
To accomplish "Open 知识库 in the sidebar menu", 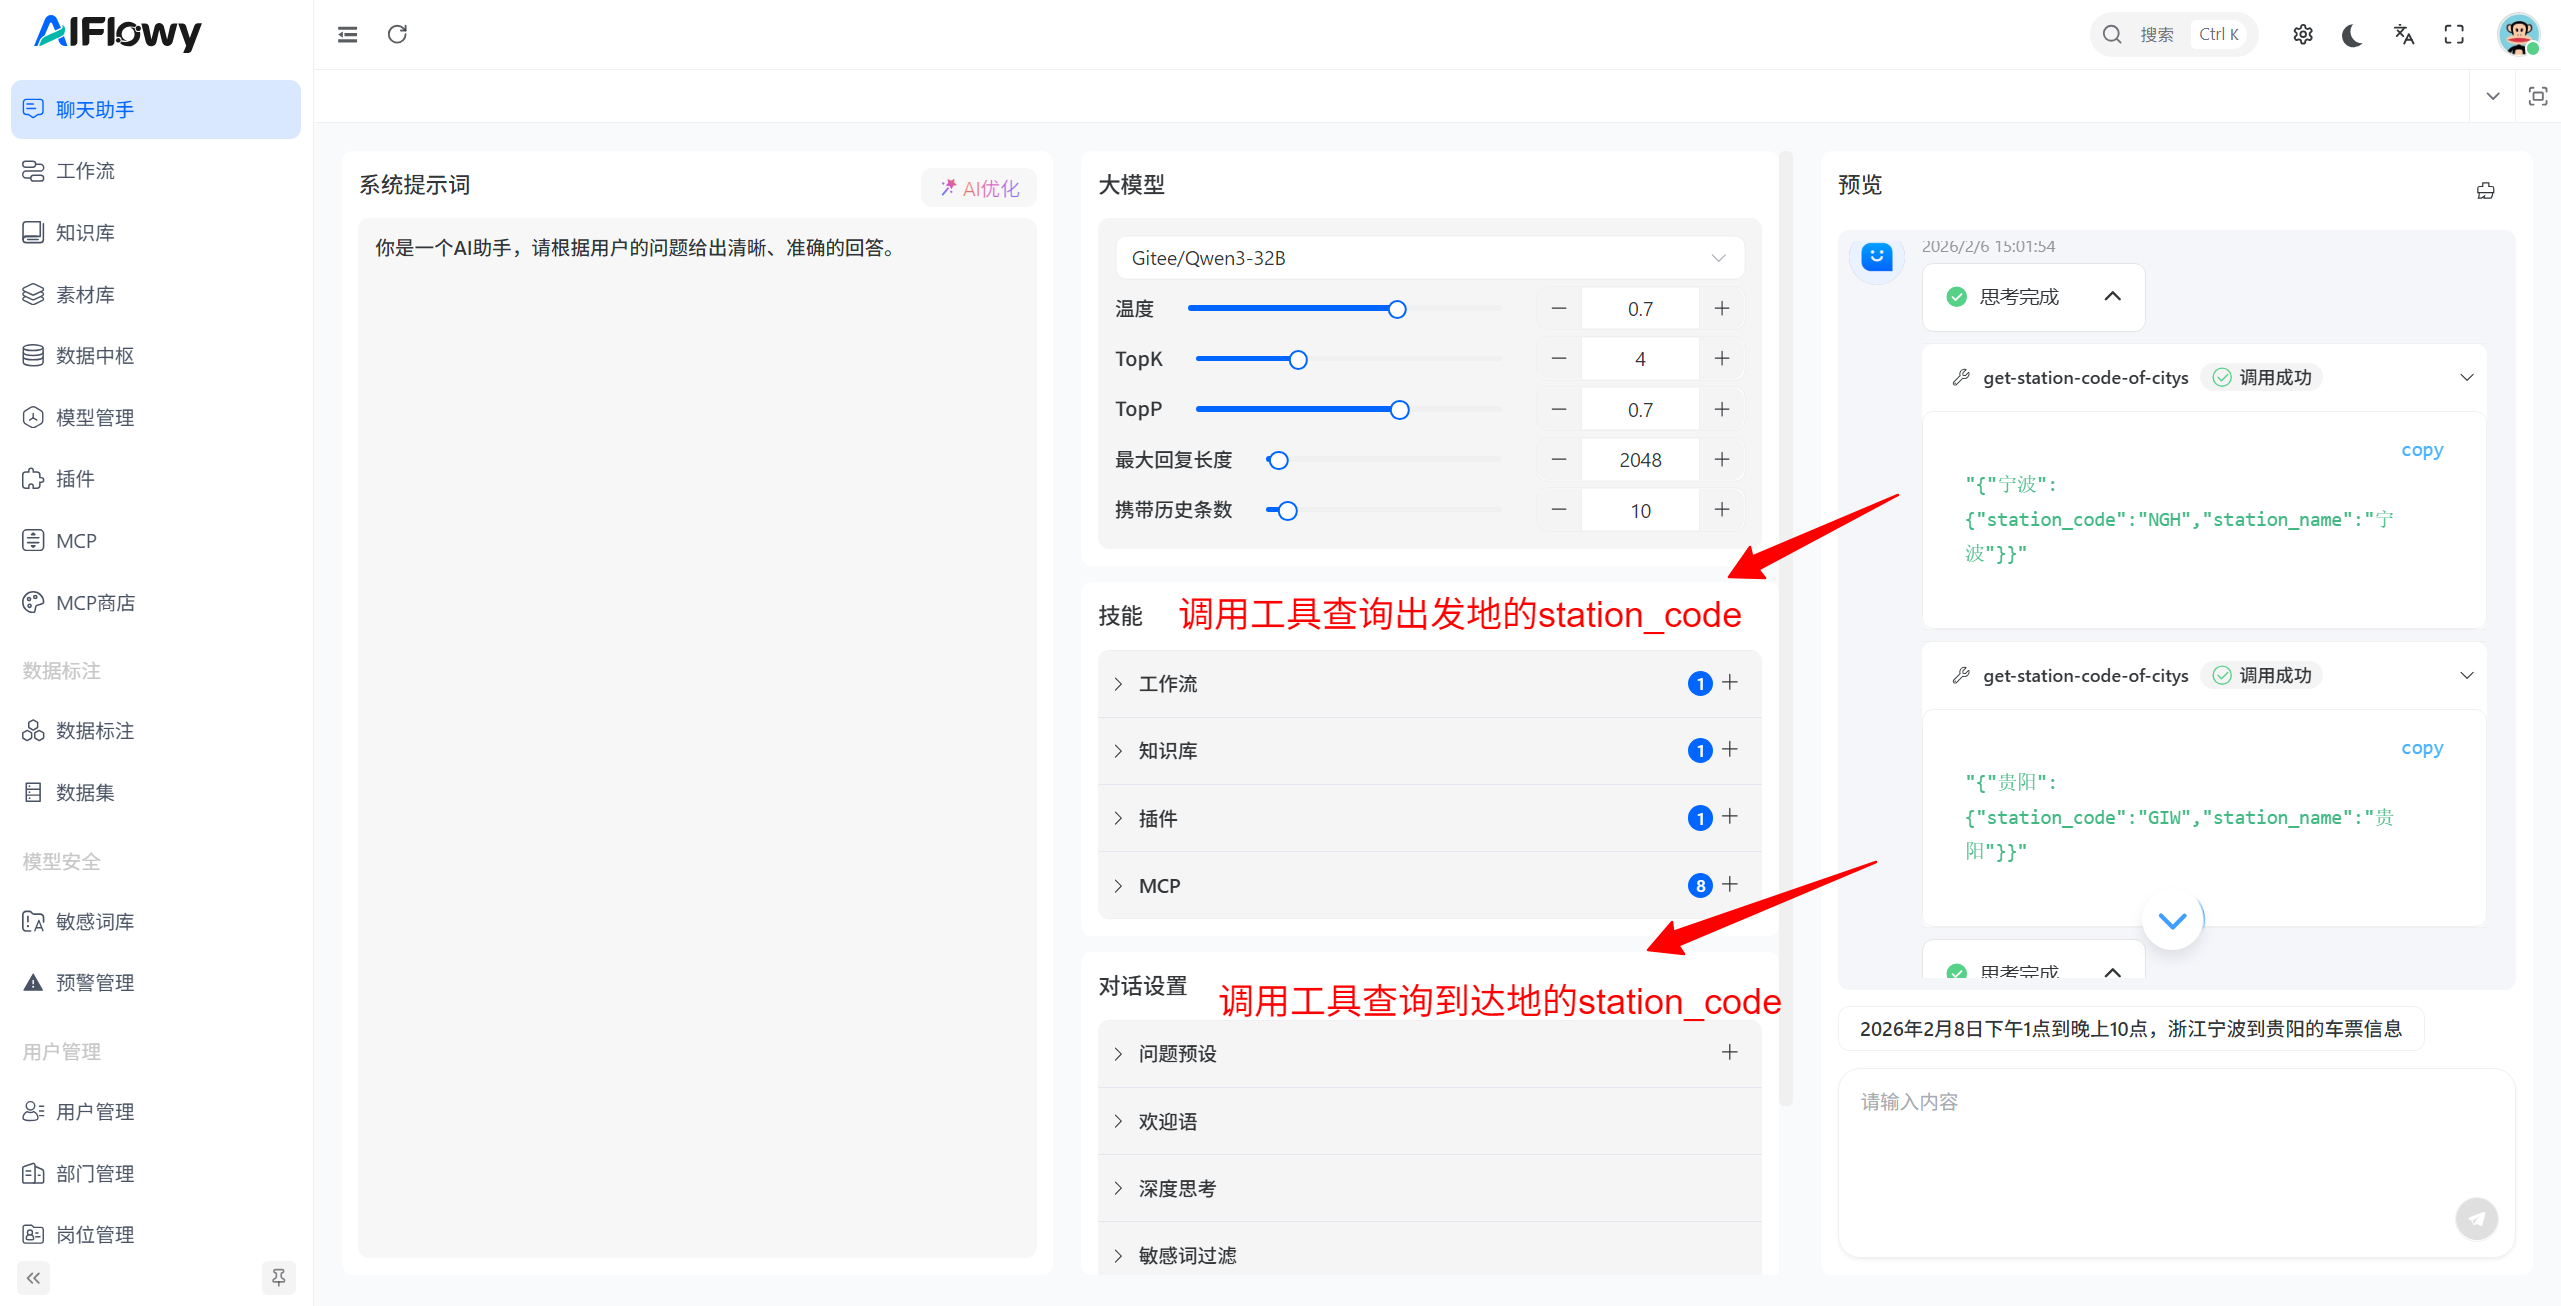I will (85, 233).
